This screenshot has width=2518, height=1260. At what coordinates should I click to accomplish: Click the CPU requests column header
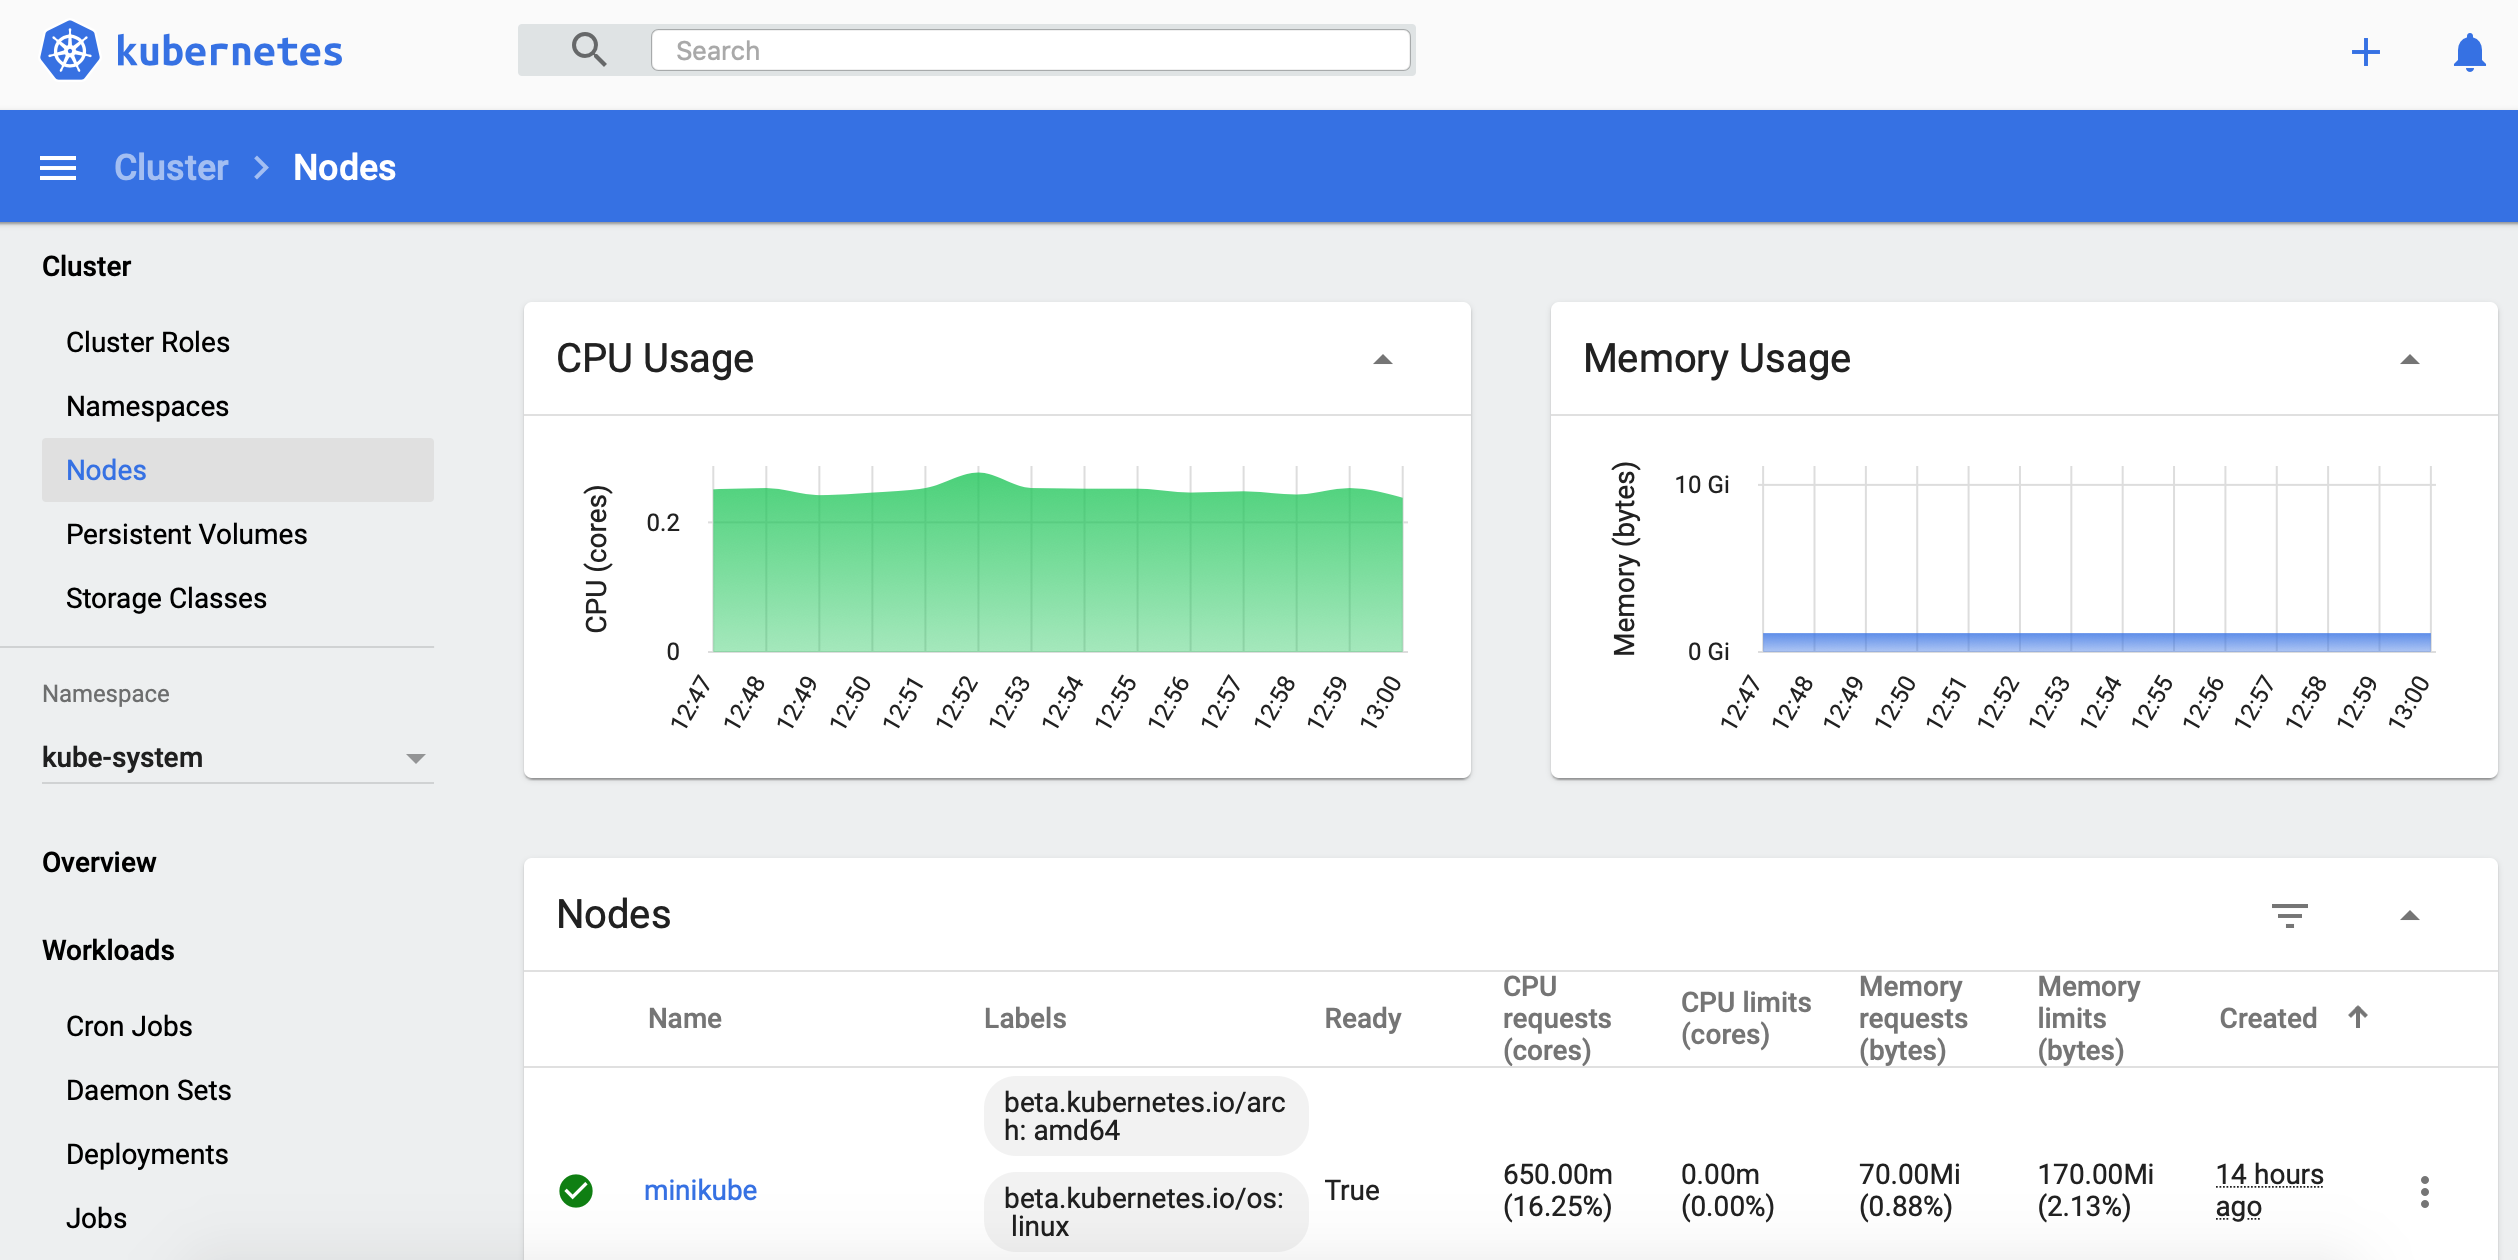(x=1557, y=1018)
